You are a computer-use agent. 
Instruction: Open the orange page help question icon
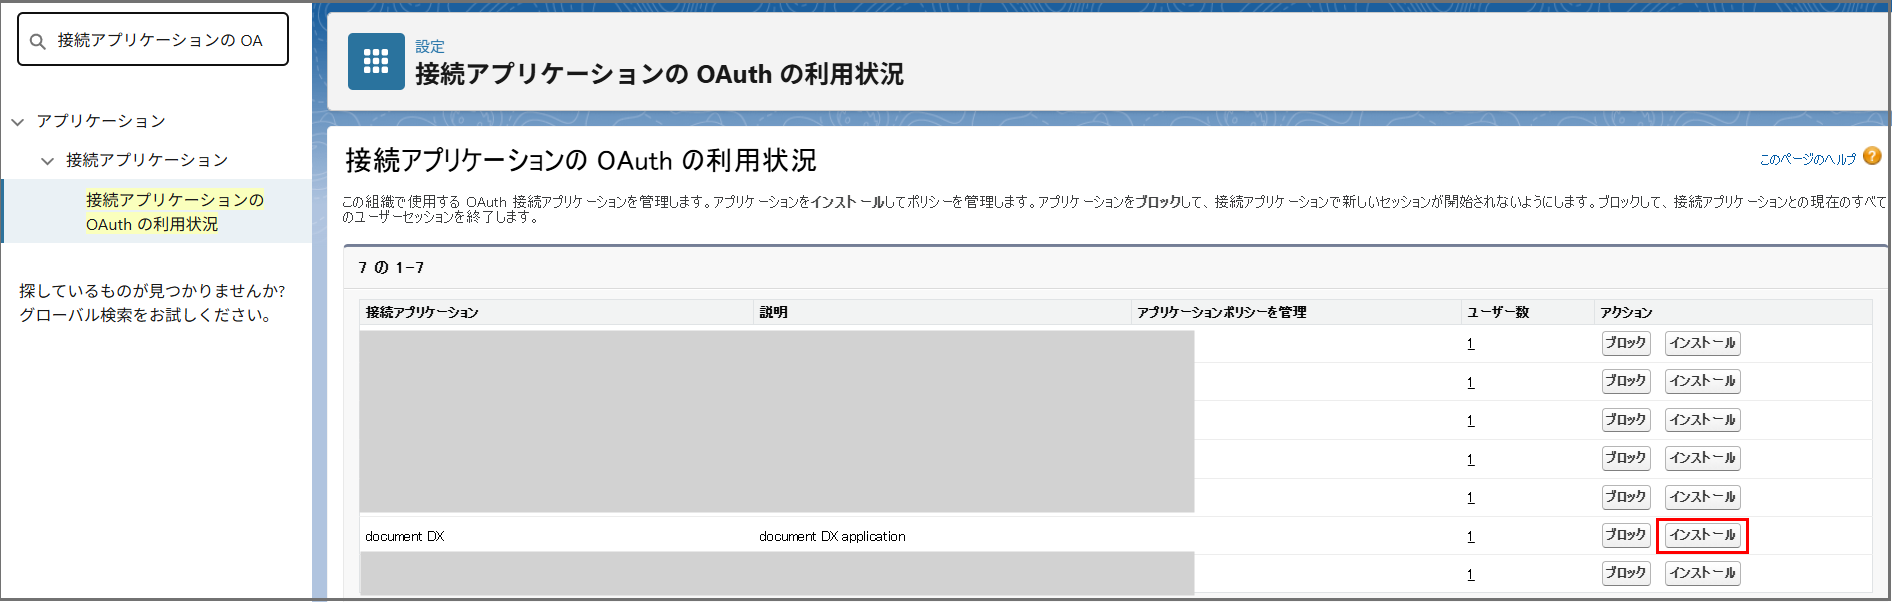(1872, 156)
